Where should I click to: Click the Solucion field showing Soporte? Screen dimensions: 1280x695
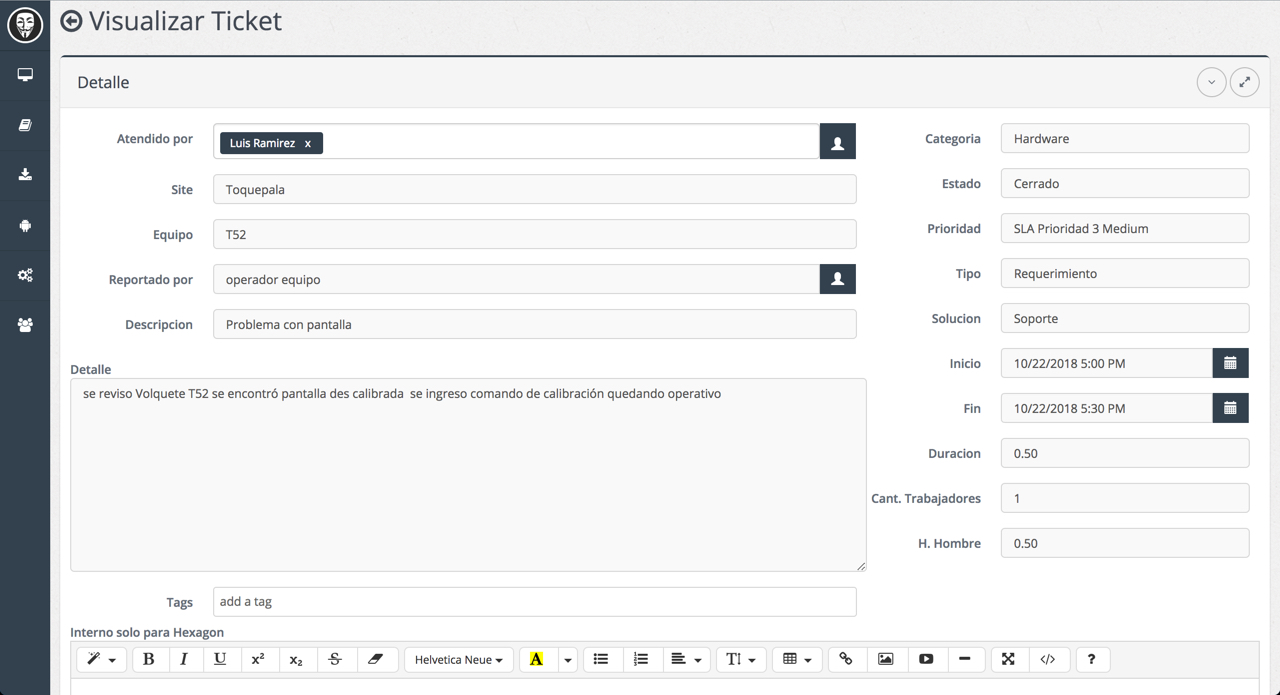1125,318
